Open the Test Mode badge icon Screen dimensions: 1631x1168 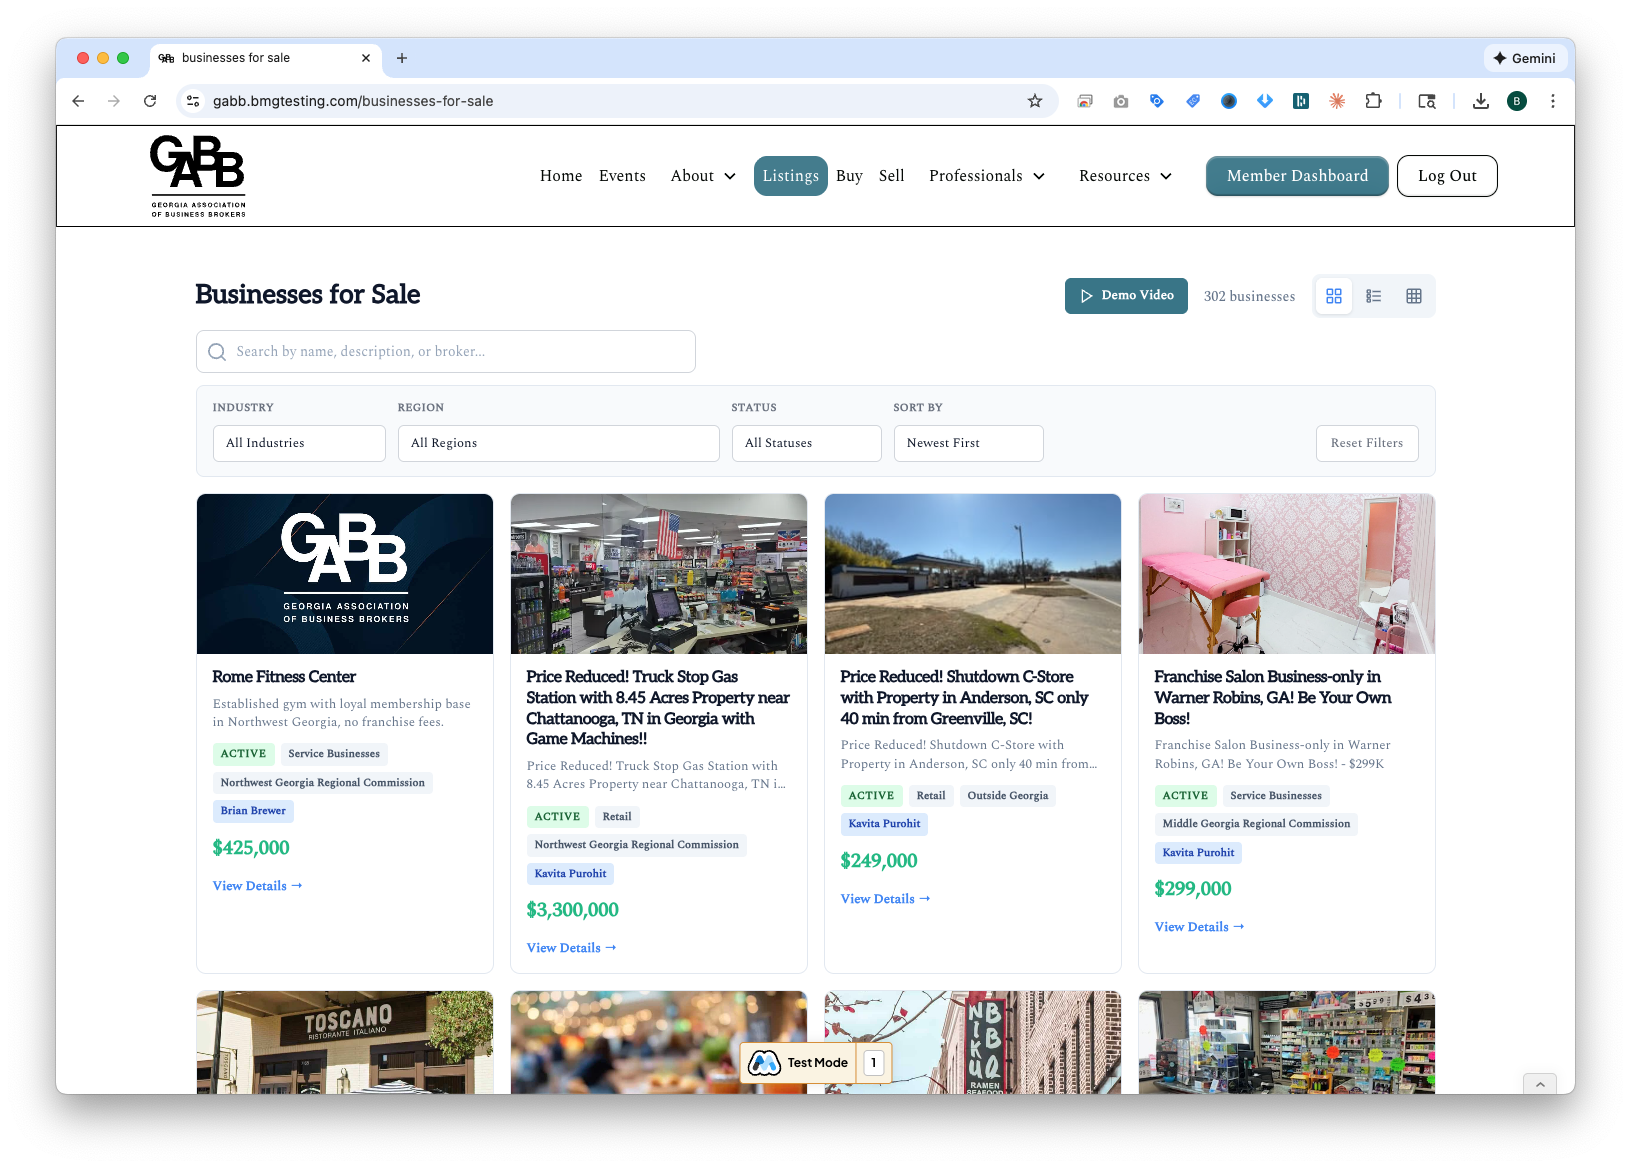coord(765,1062)
